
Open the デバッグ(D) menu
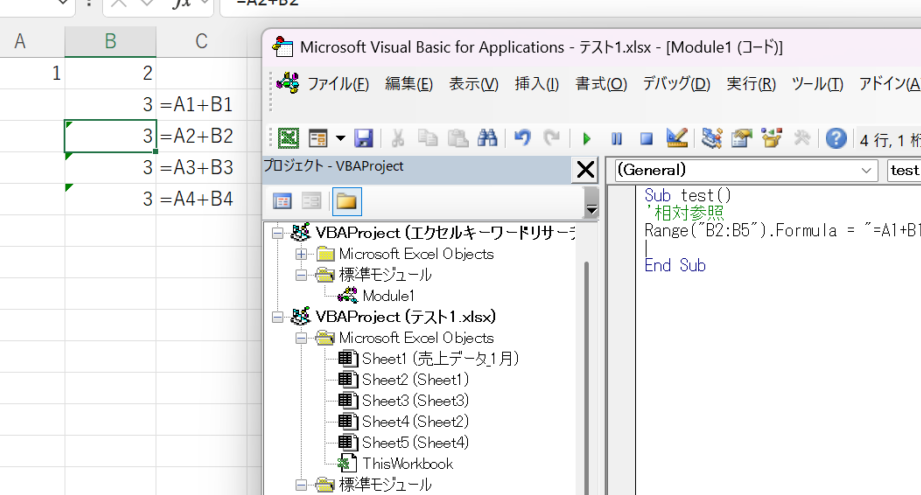tap(676, 84)
